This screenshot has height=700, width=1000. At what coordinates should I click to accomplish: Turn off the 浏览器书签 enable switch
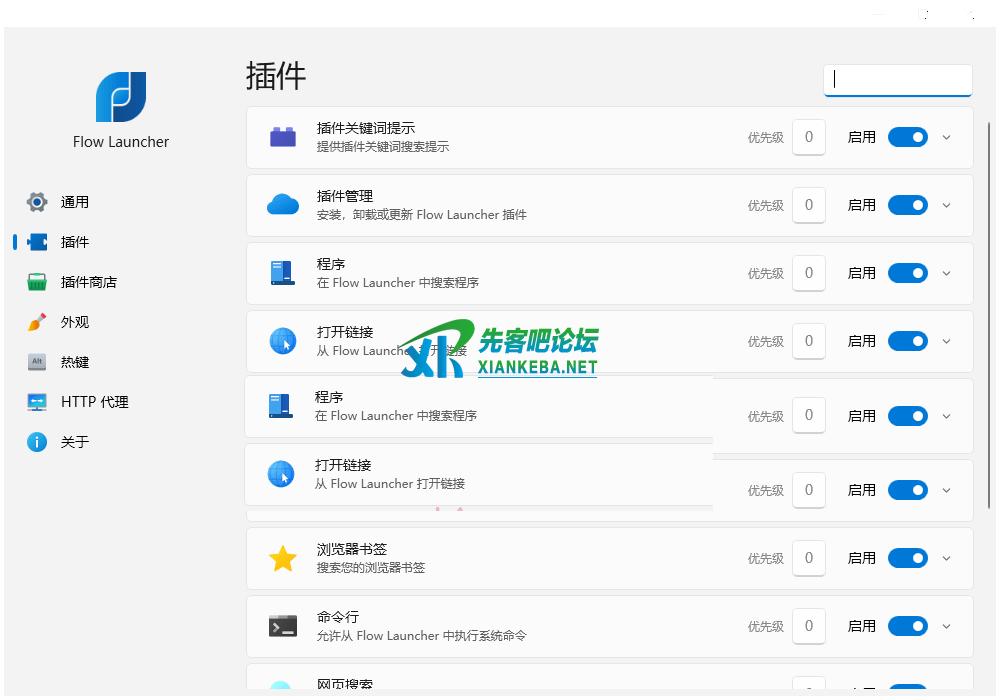pos(907,558)
